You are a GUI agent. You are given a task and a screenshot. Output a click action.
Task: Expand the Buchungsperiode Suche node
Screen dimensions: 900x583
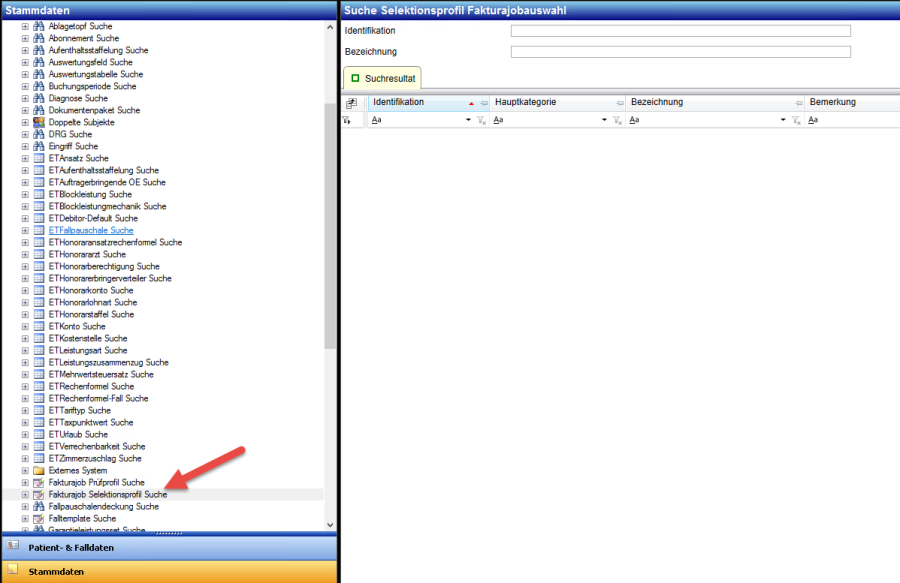click(25, 87)
